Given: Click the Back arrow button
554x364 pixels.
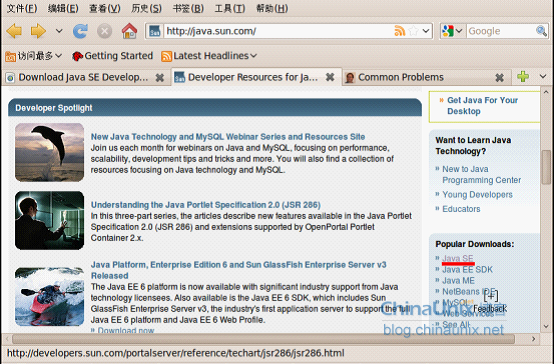Looking at the screenshot, I should click(14, 31).
